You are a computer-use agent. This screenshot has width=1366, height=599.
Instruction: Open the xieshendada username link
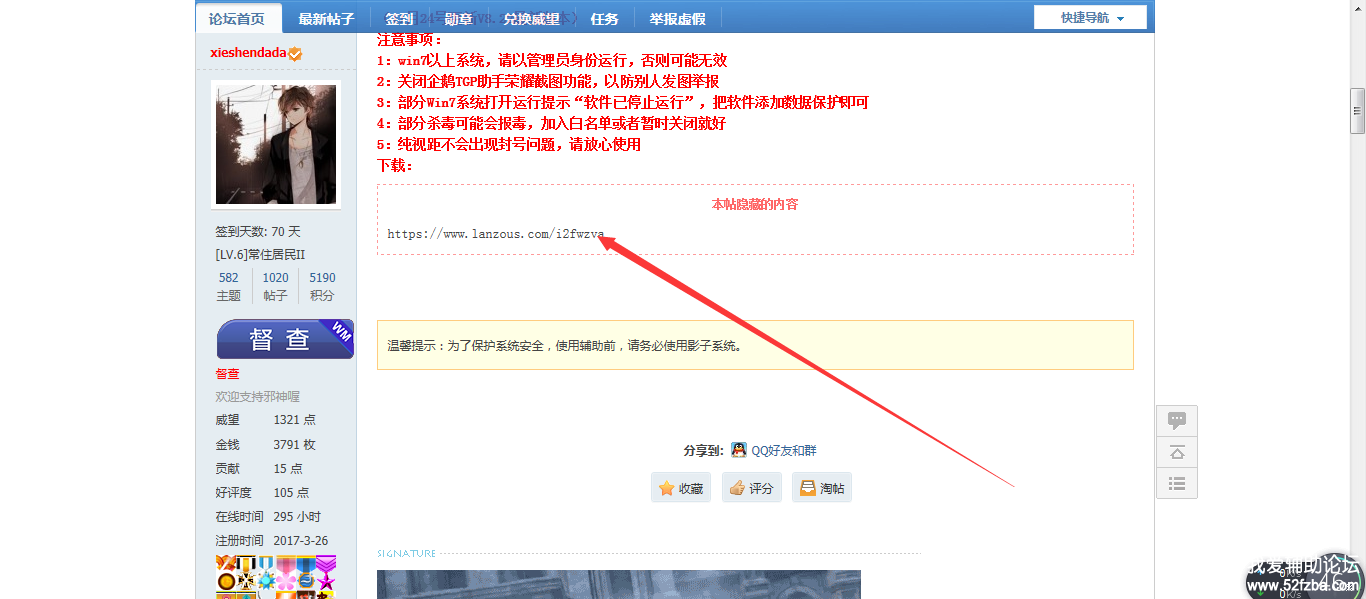pyautogui.click(x=248, y=53)
